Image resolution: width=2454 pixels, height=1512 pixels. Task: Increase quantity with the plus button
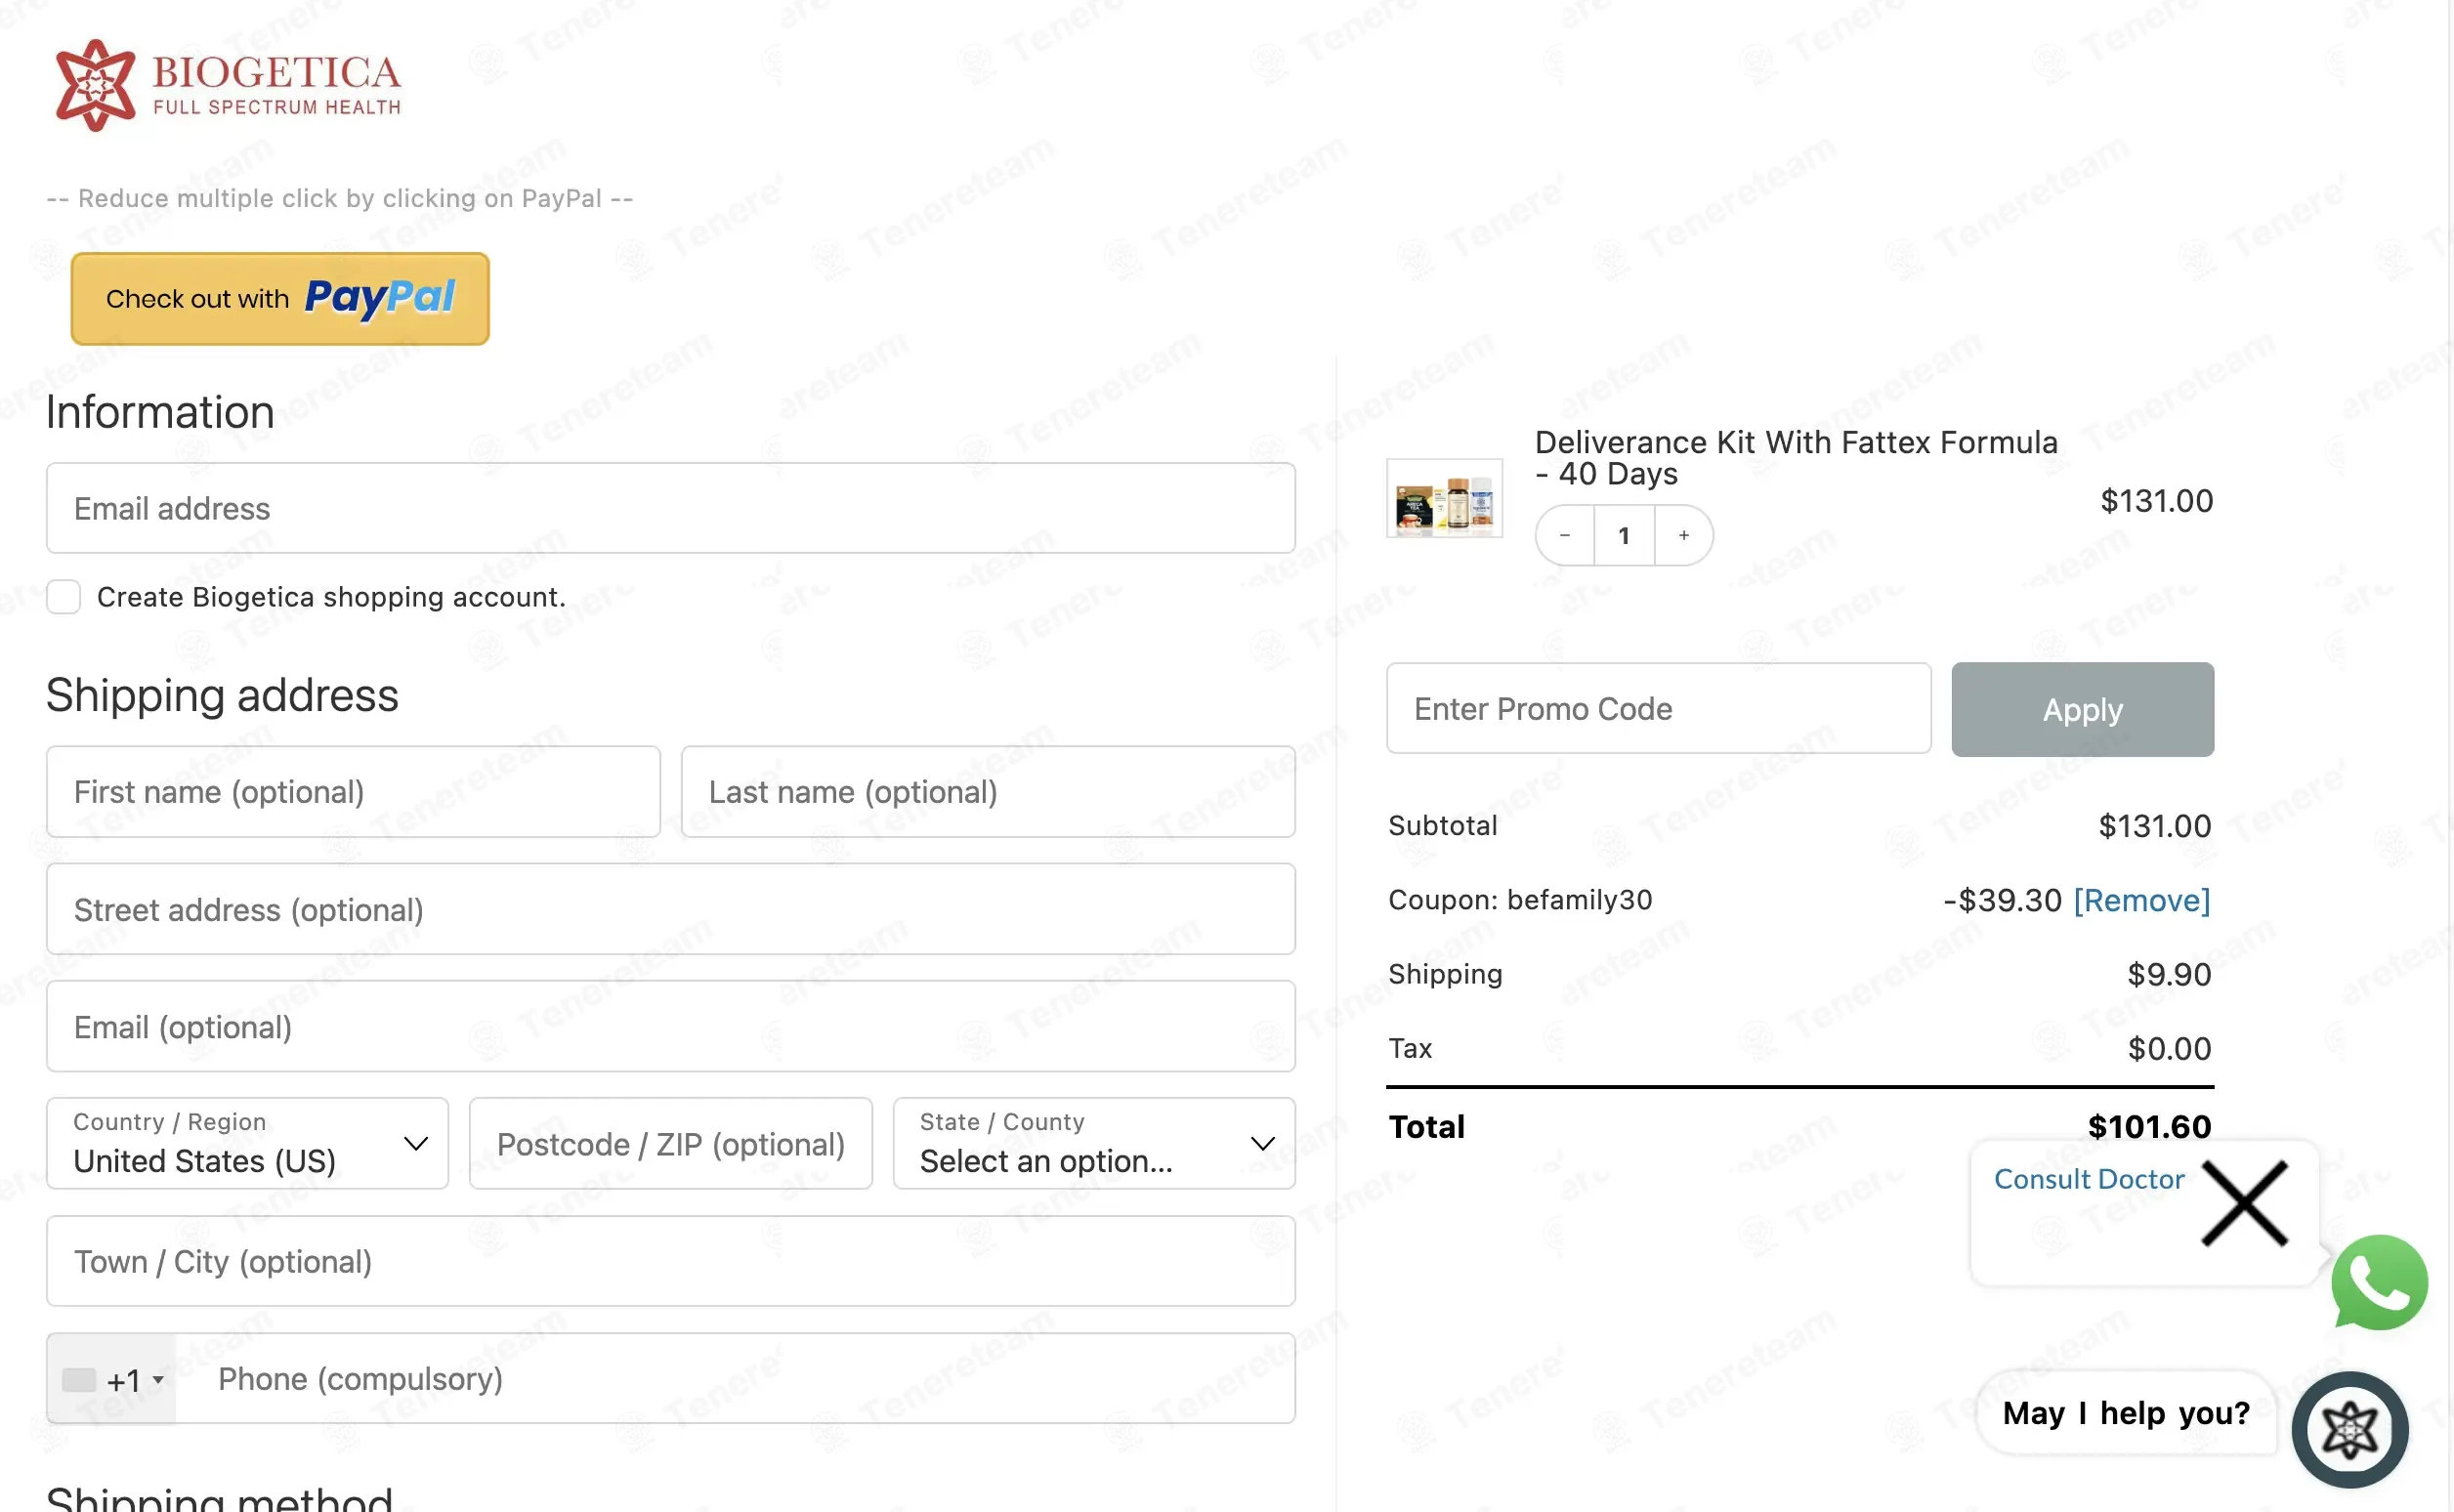pos(1684,536)
